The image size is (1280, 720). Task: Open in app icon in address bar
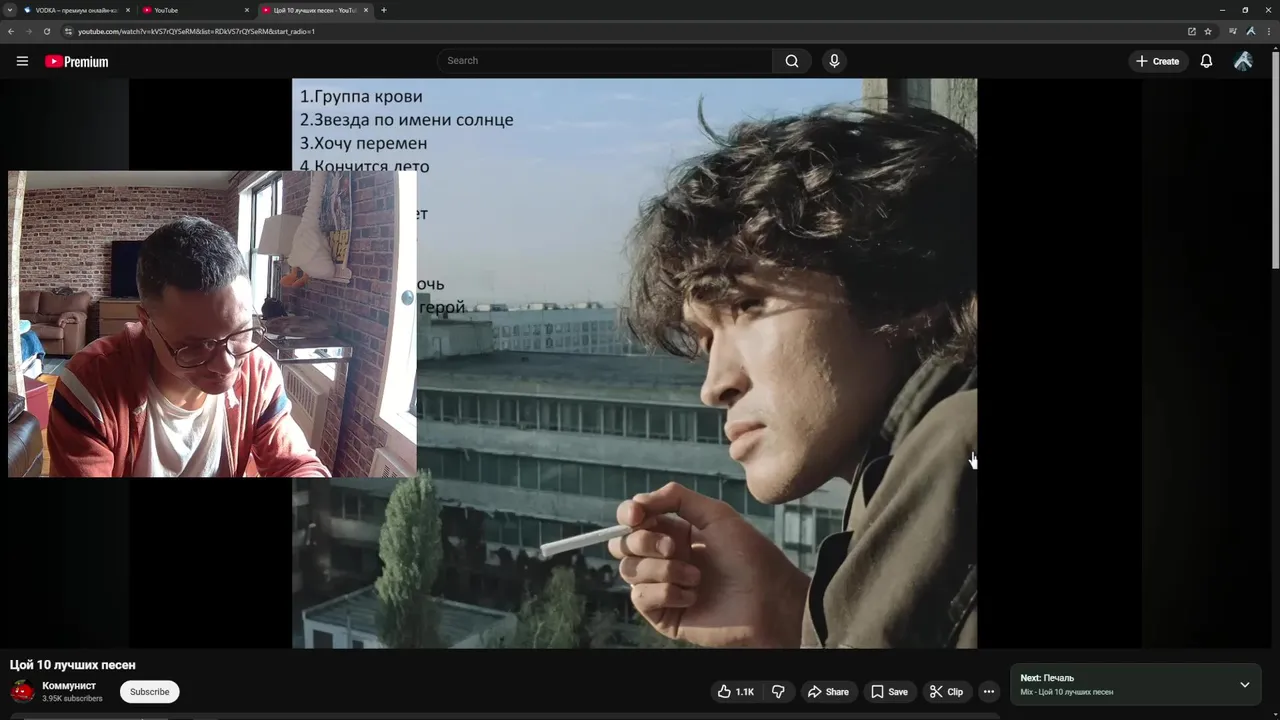(x=1191, y=31)
